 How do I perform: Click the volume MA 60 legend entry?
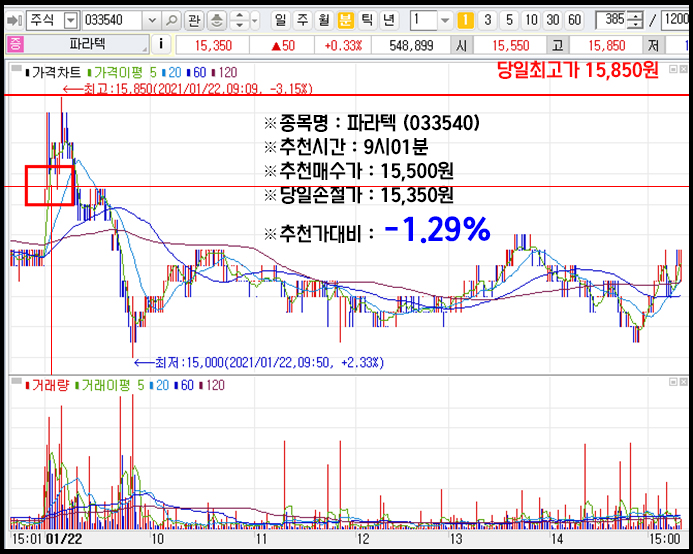(184, 386)
